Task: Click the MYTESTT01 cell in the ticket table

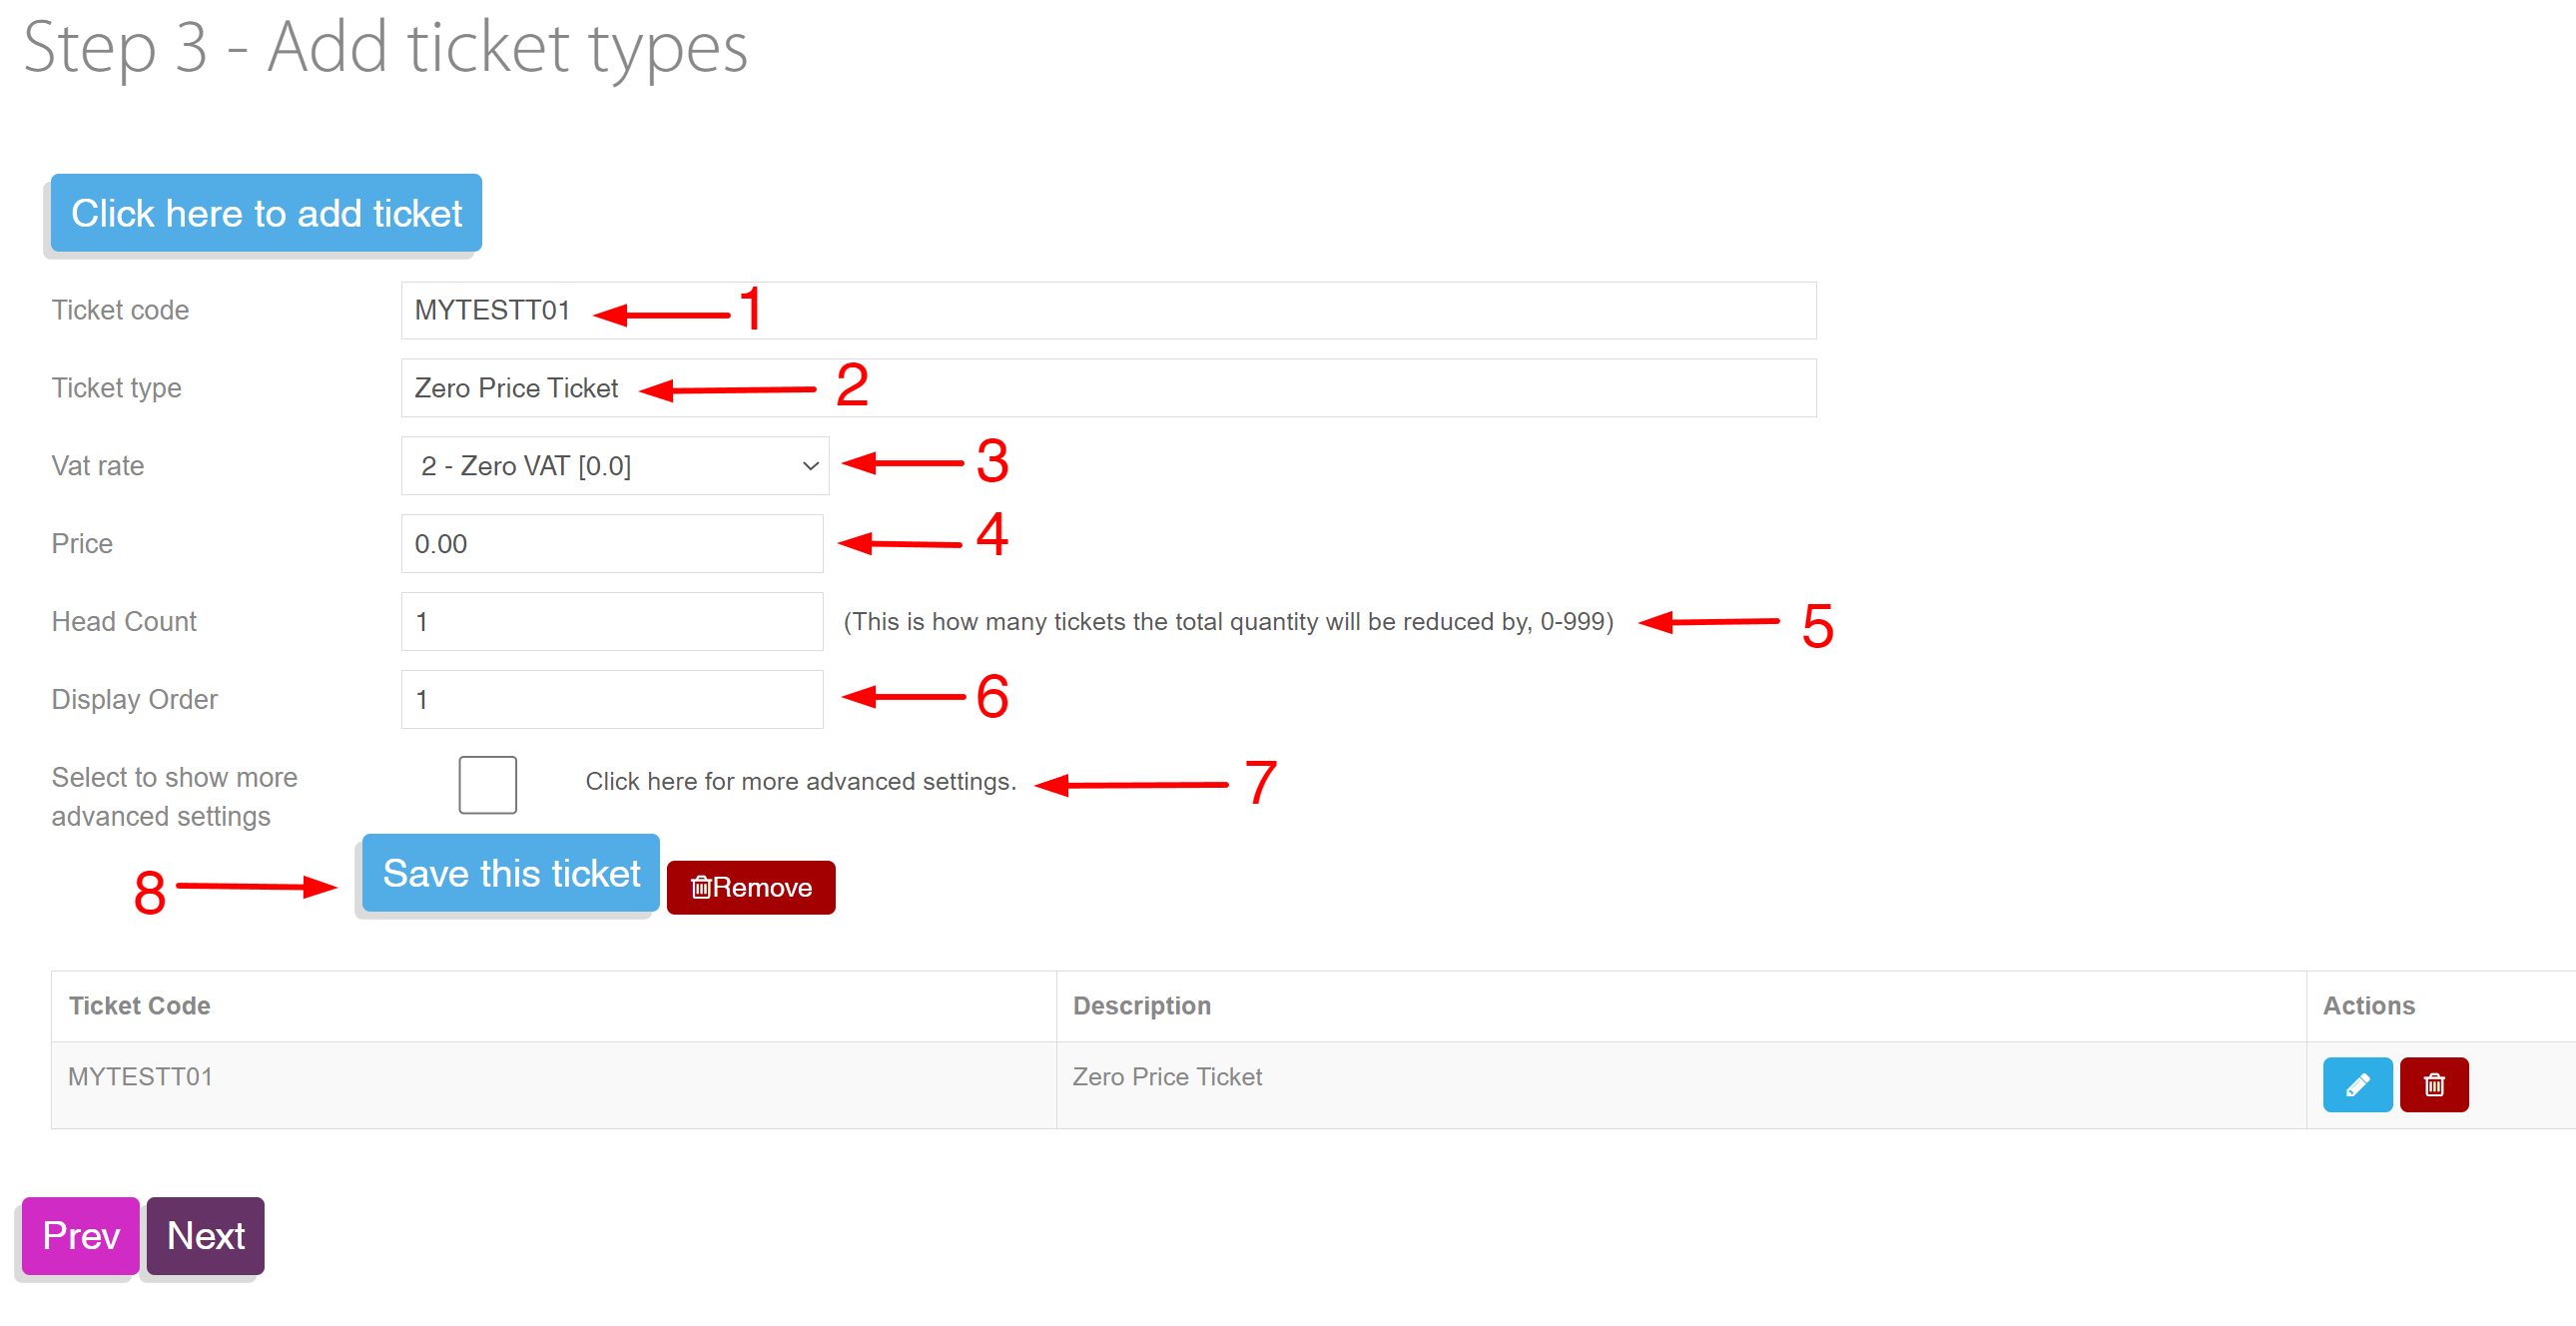Action: (553, 1085)
